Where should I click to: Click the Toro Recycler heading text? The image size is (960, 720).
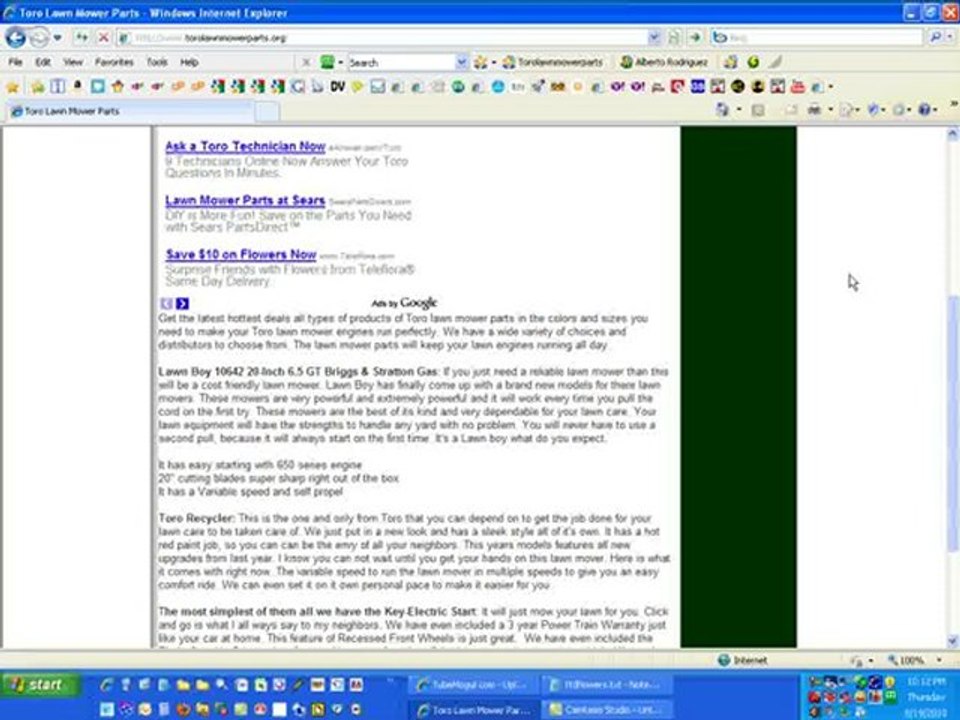(x=196, y=518)
